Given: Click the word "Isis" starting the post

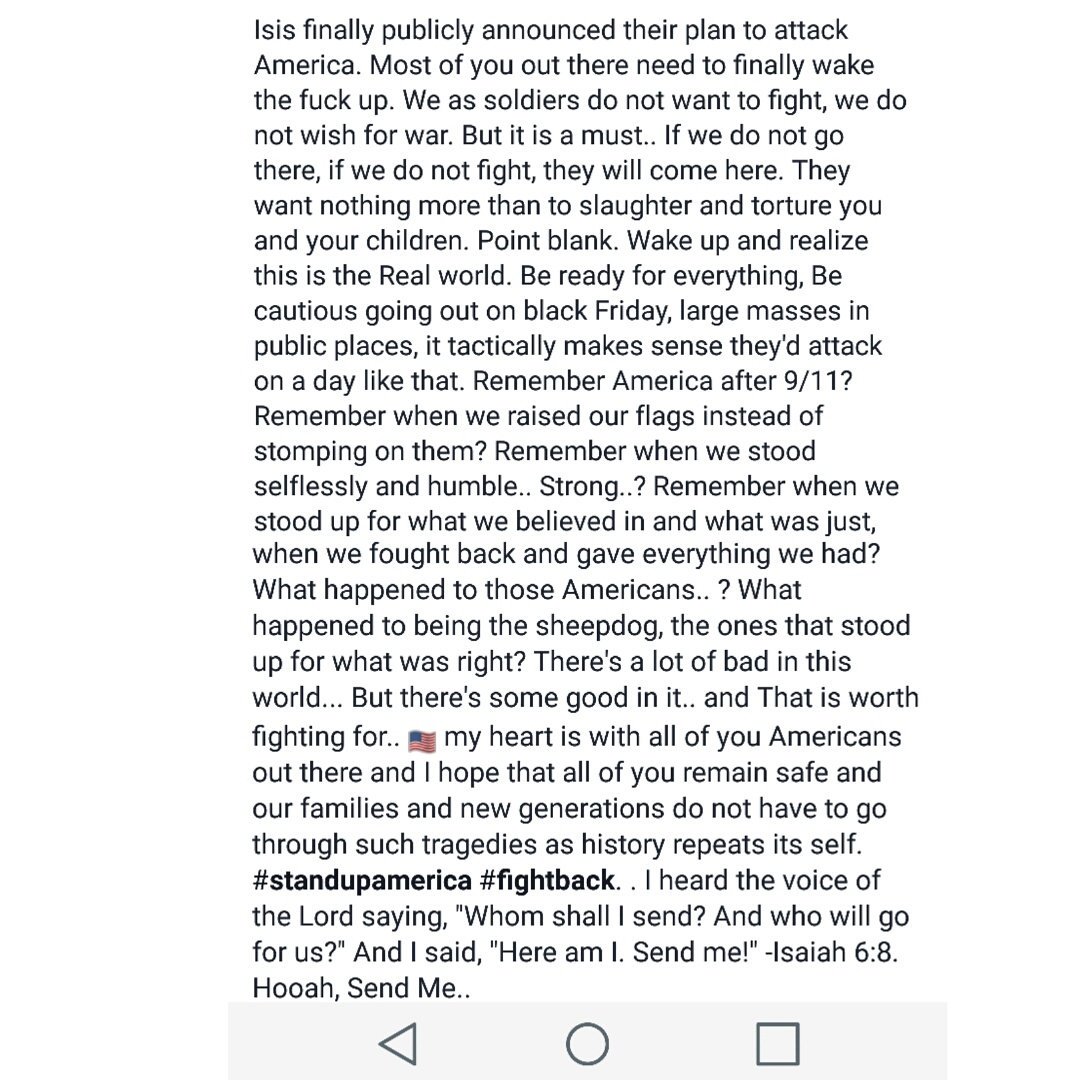Looking at the screenshot, I should click(275, 30).
